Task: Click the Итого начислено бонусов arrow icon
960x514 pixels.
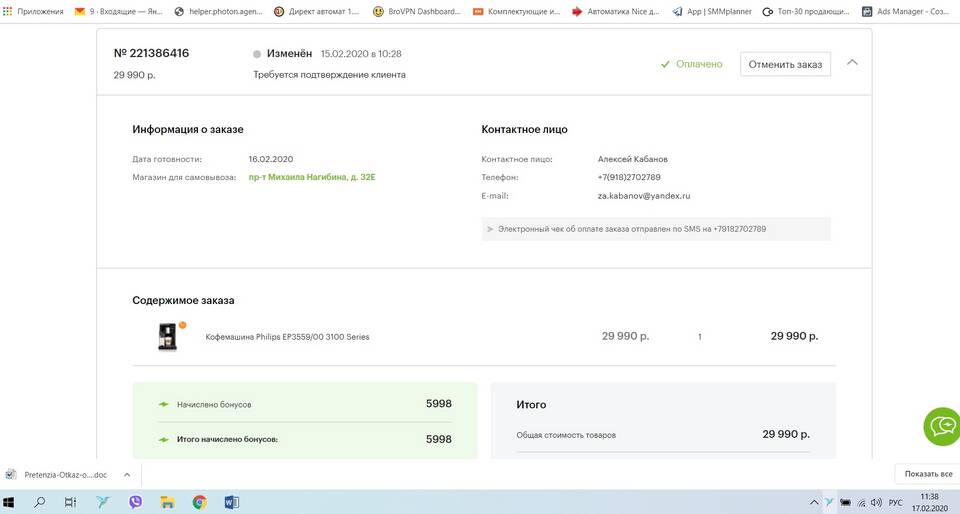Action: (163, 439)
